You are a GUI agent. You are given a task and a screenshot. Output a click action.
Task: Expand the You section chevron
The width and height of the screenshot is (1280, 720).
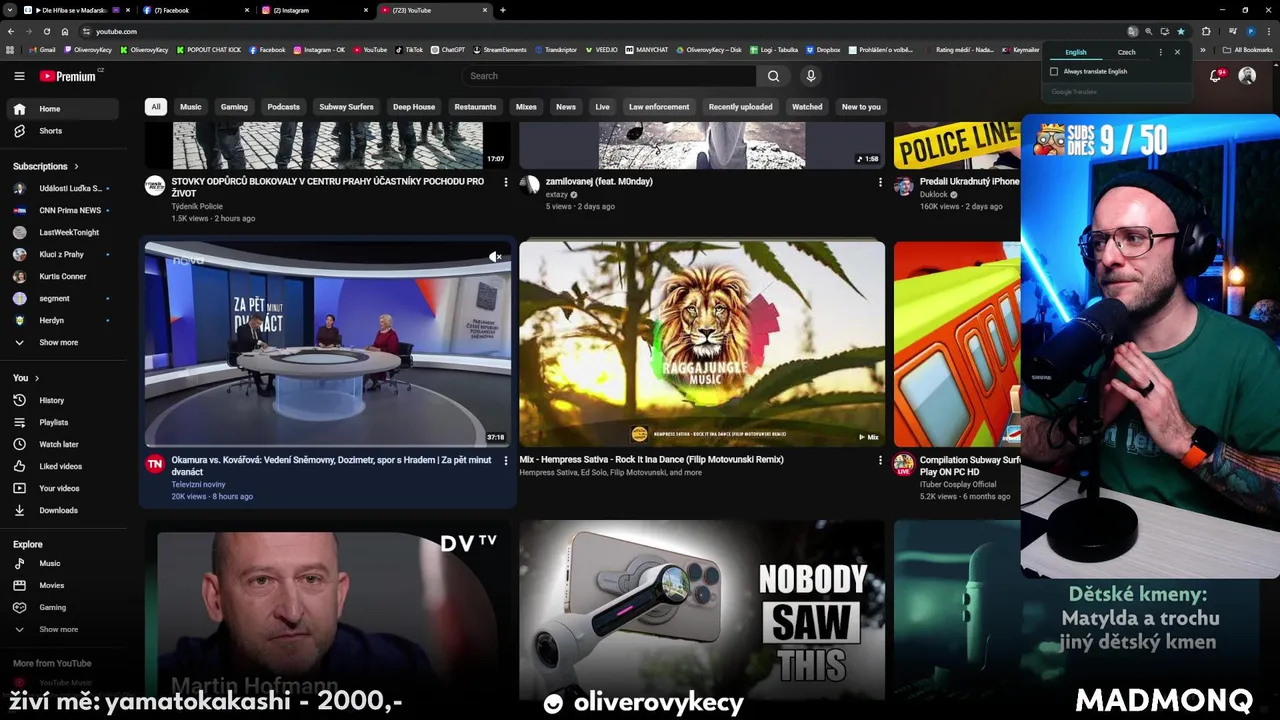coord(37,378)
